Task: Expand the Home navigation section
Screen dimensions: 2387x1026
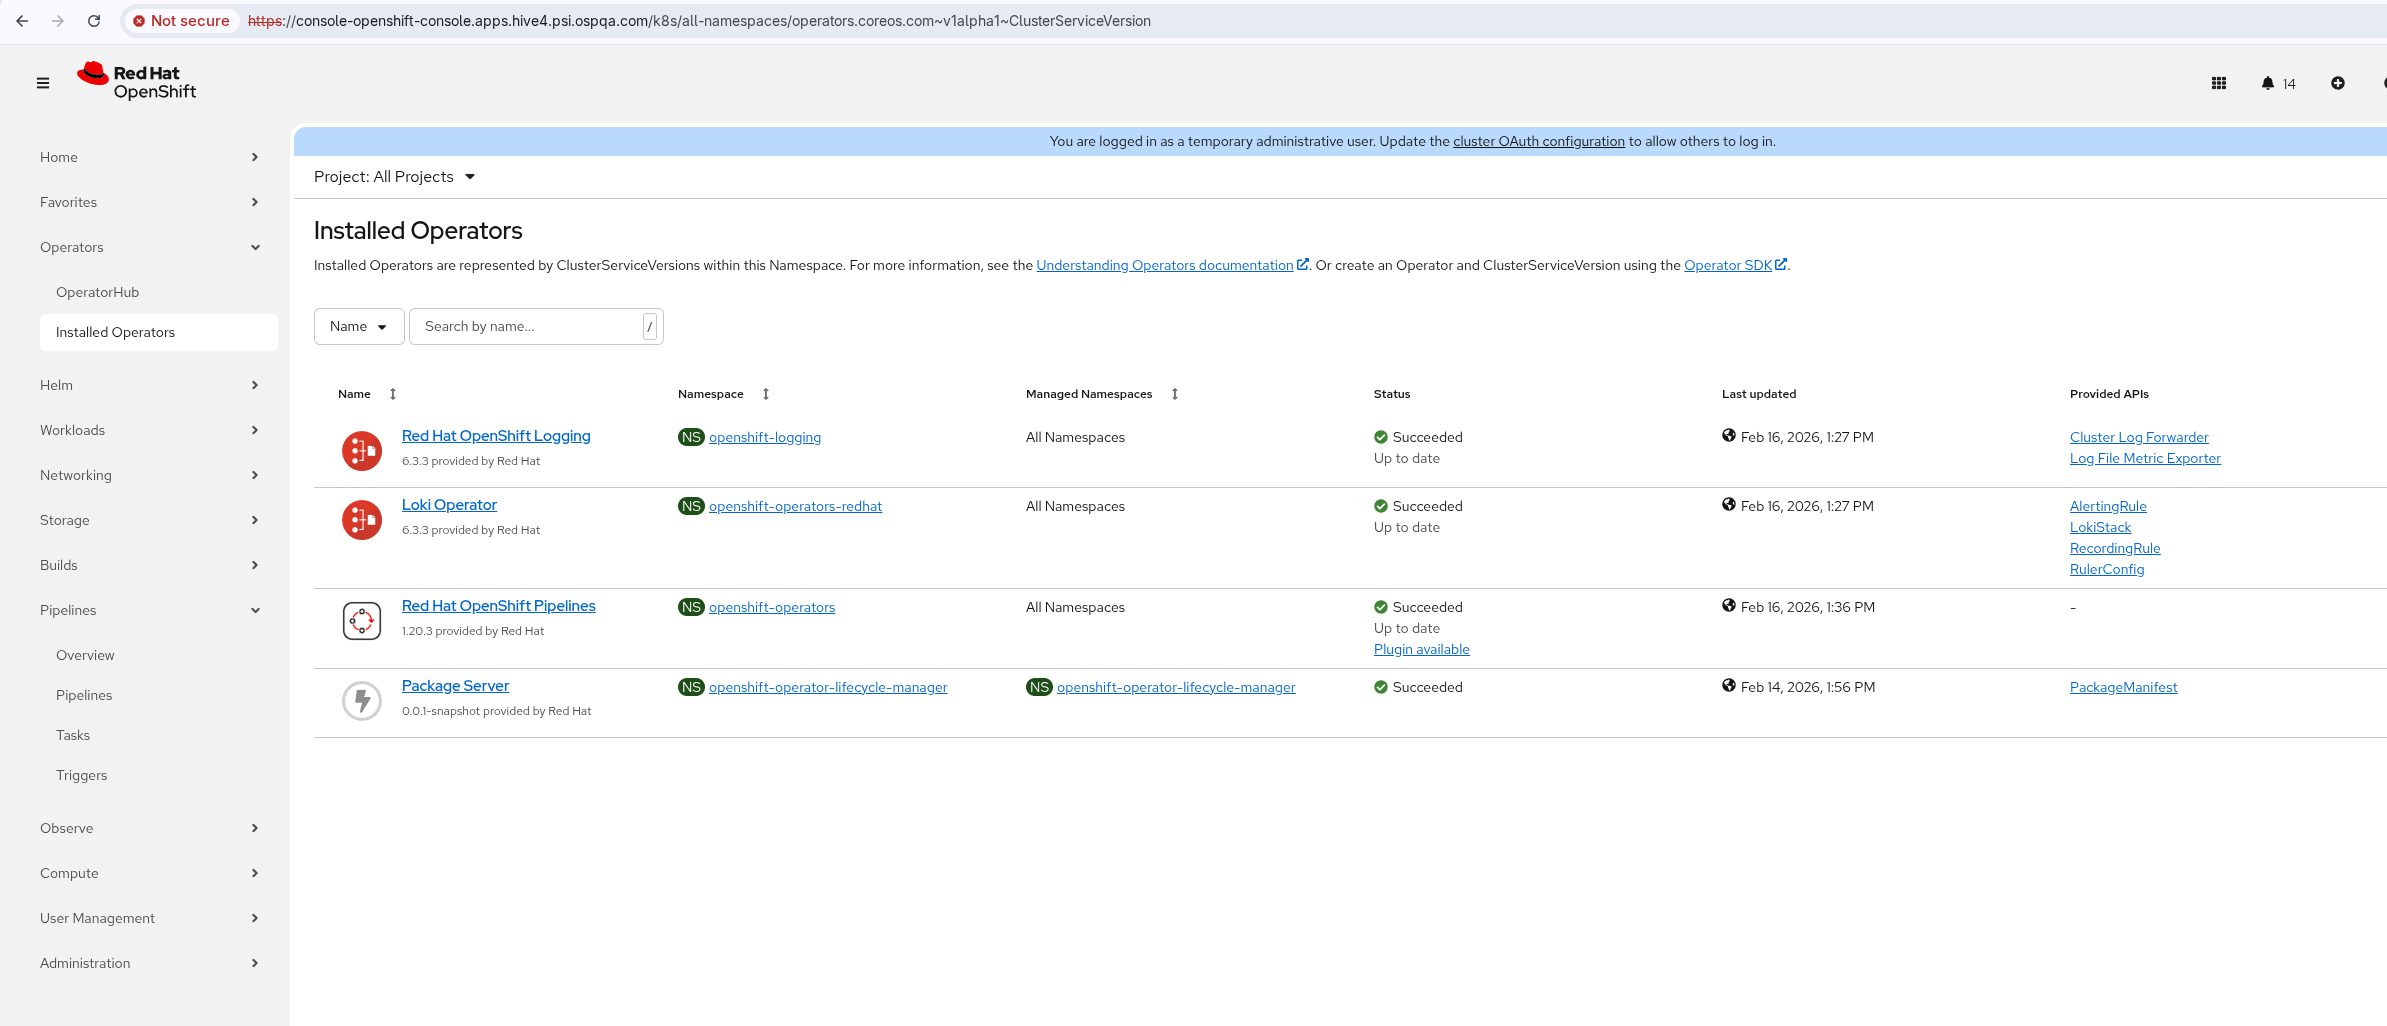Action: (149, 157)
